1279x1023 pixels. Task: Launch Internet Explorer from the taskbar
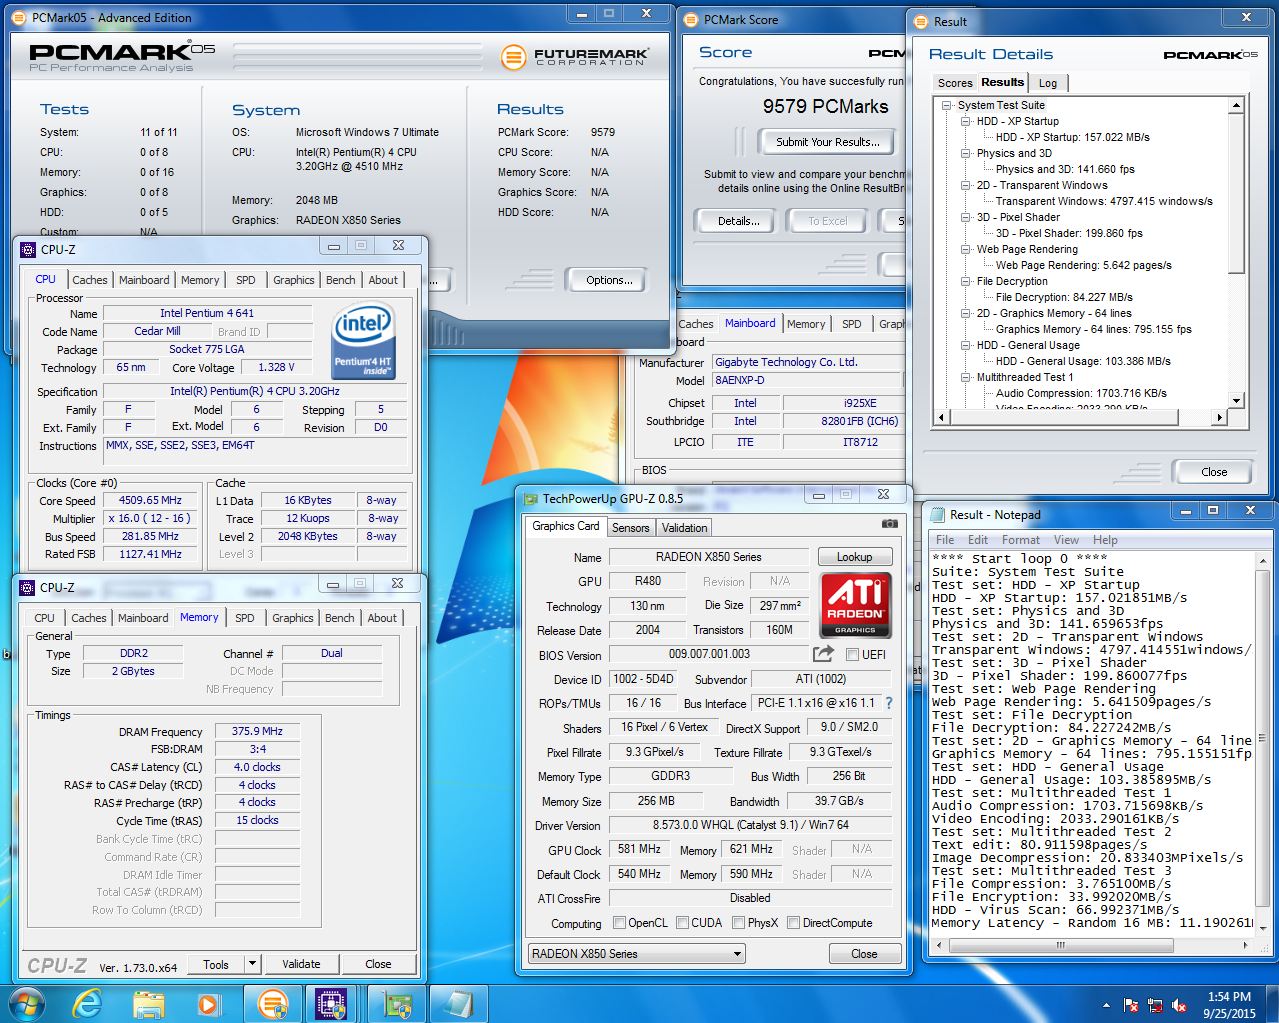pyautogui.click(x=88, y=1004)
